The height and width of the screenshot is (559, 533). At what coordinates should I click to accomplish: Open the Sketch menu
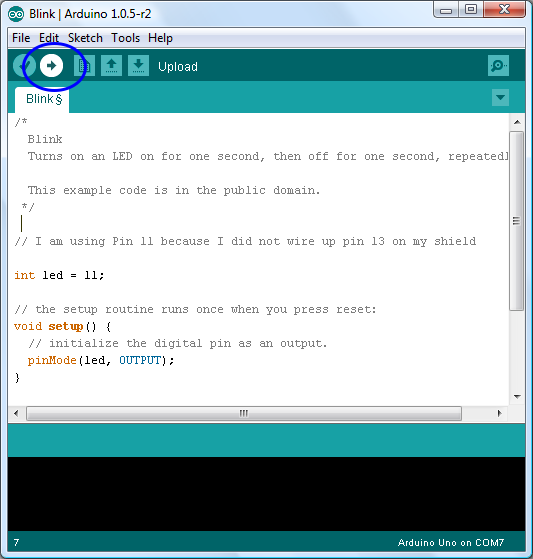85,38
